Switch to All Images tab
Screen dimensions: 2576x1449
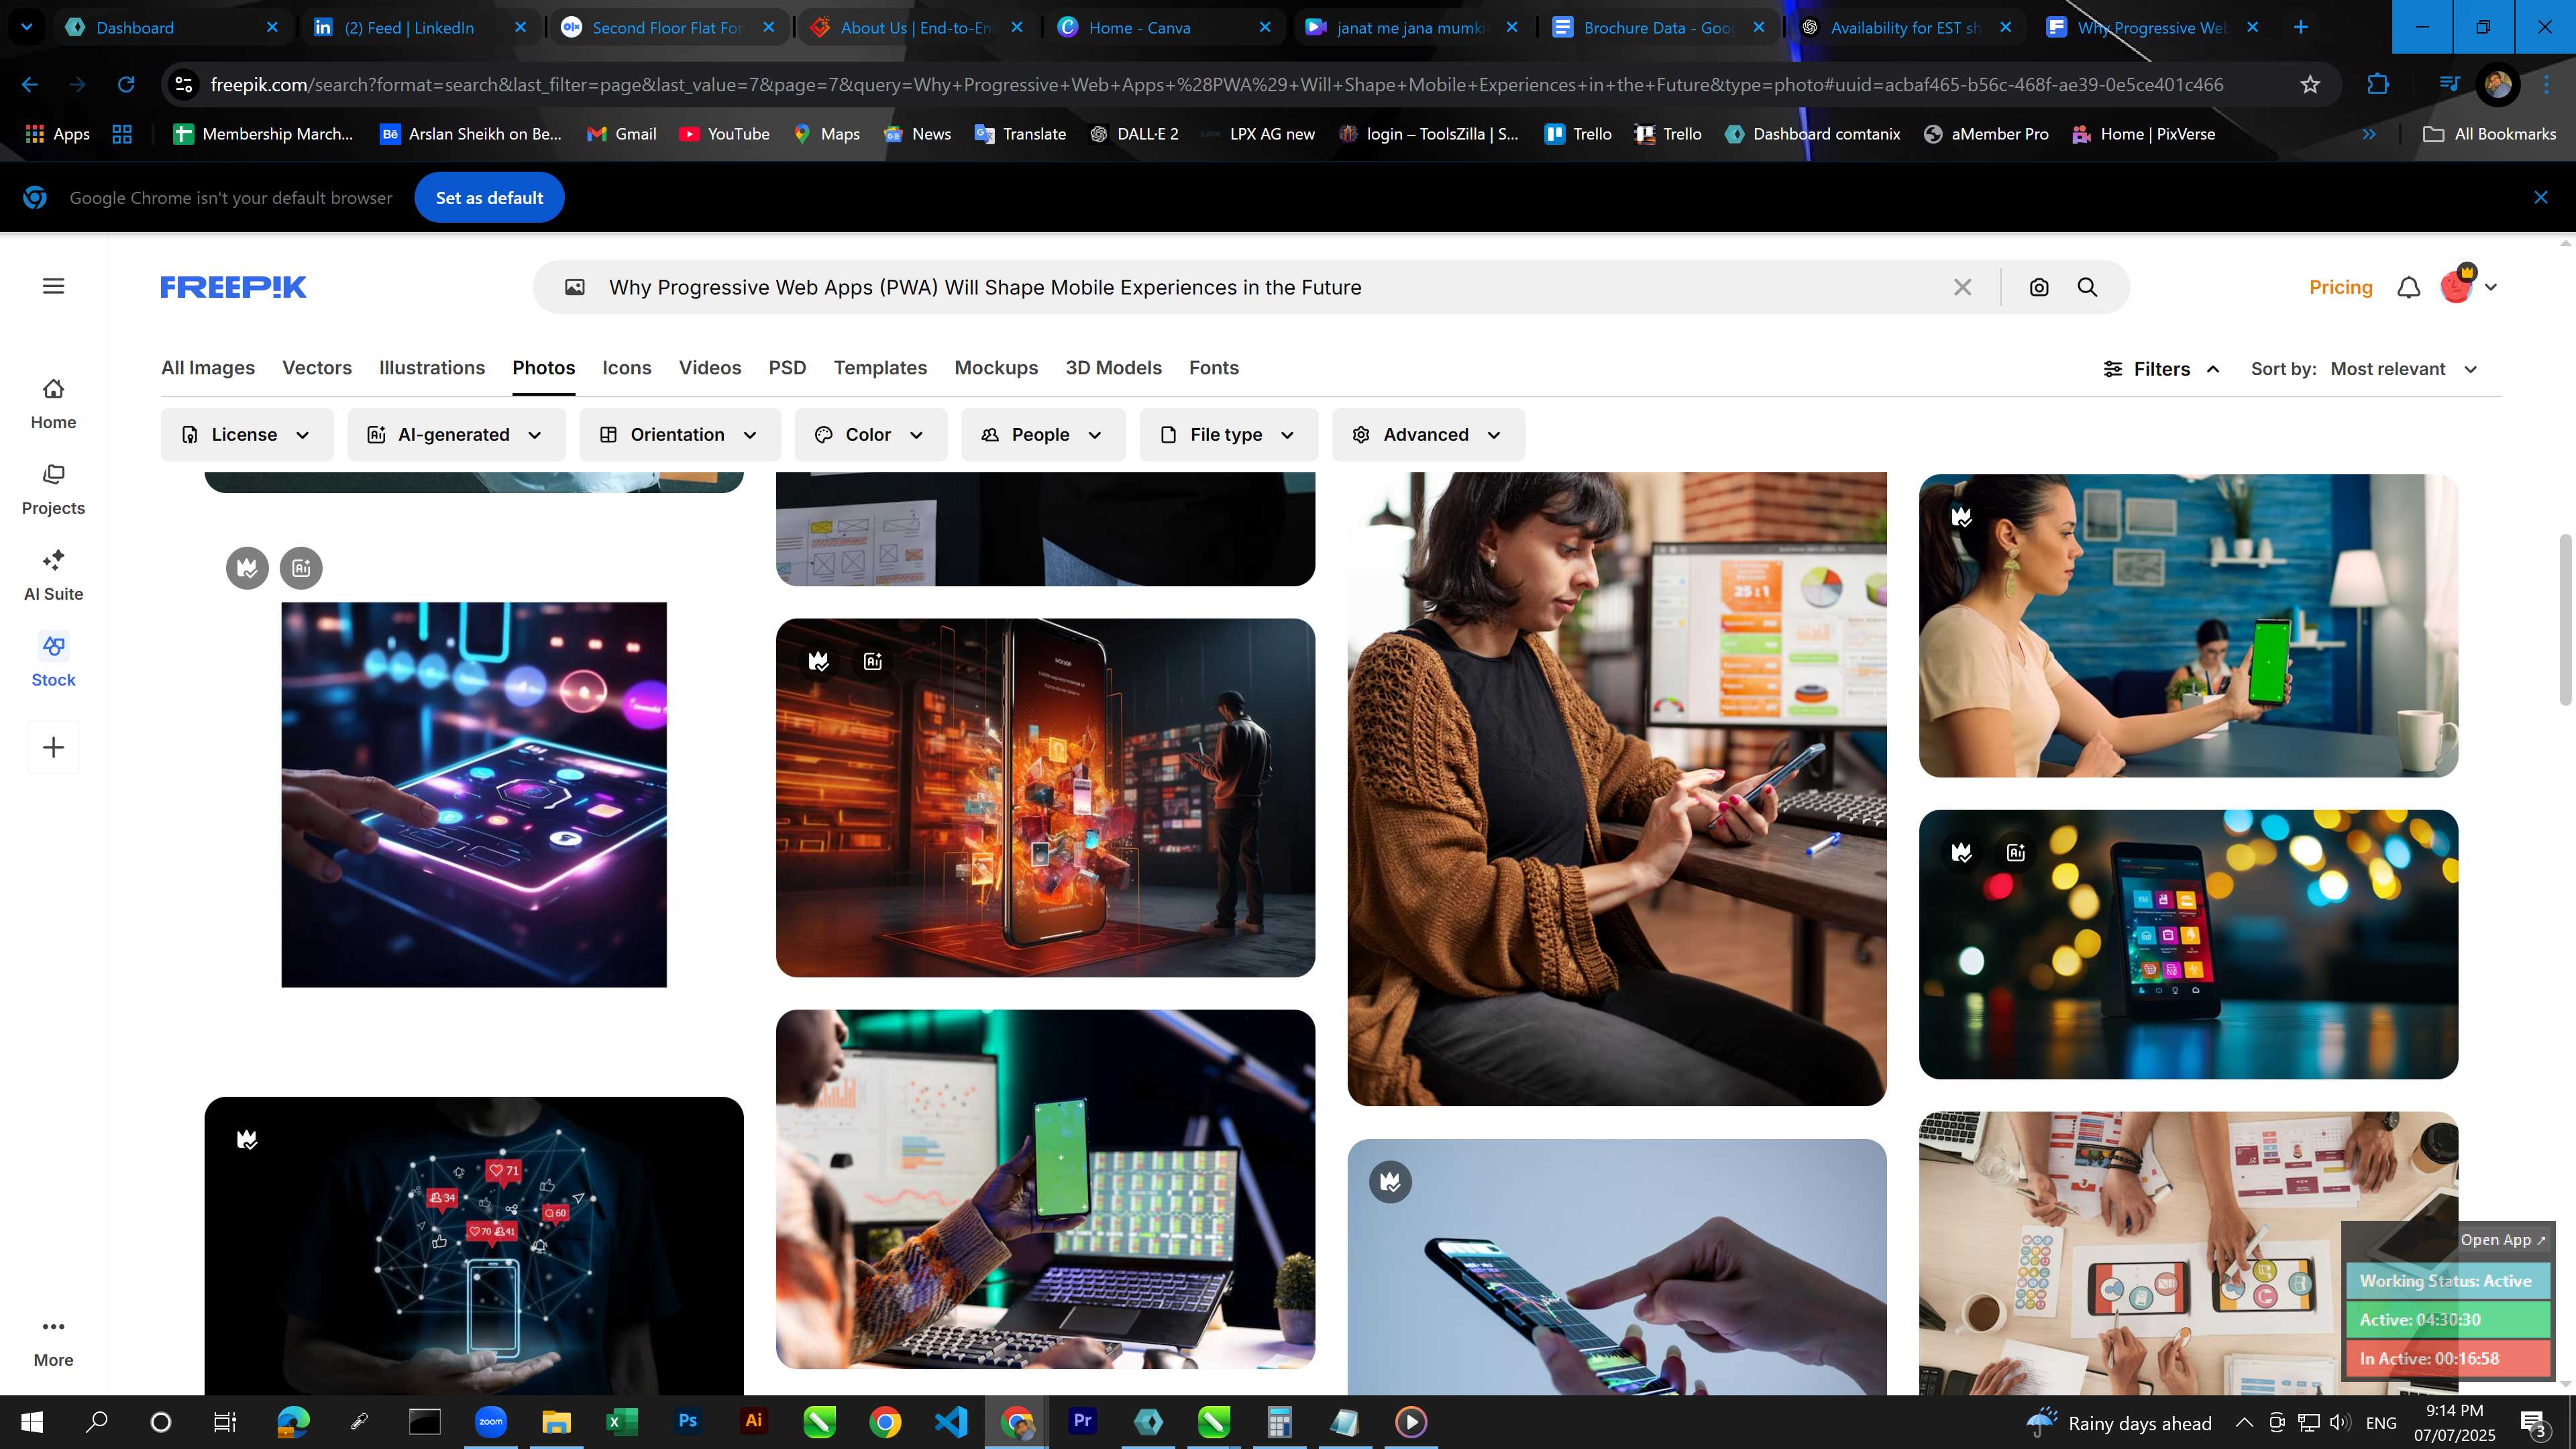[208, 367]
